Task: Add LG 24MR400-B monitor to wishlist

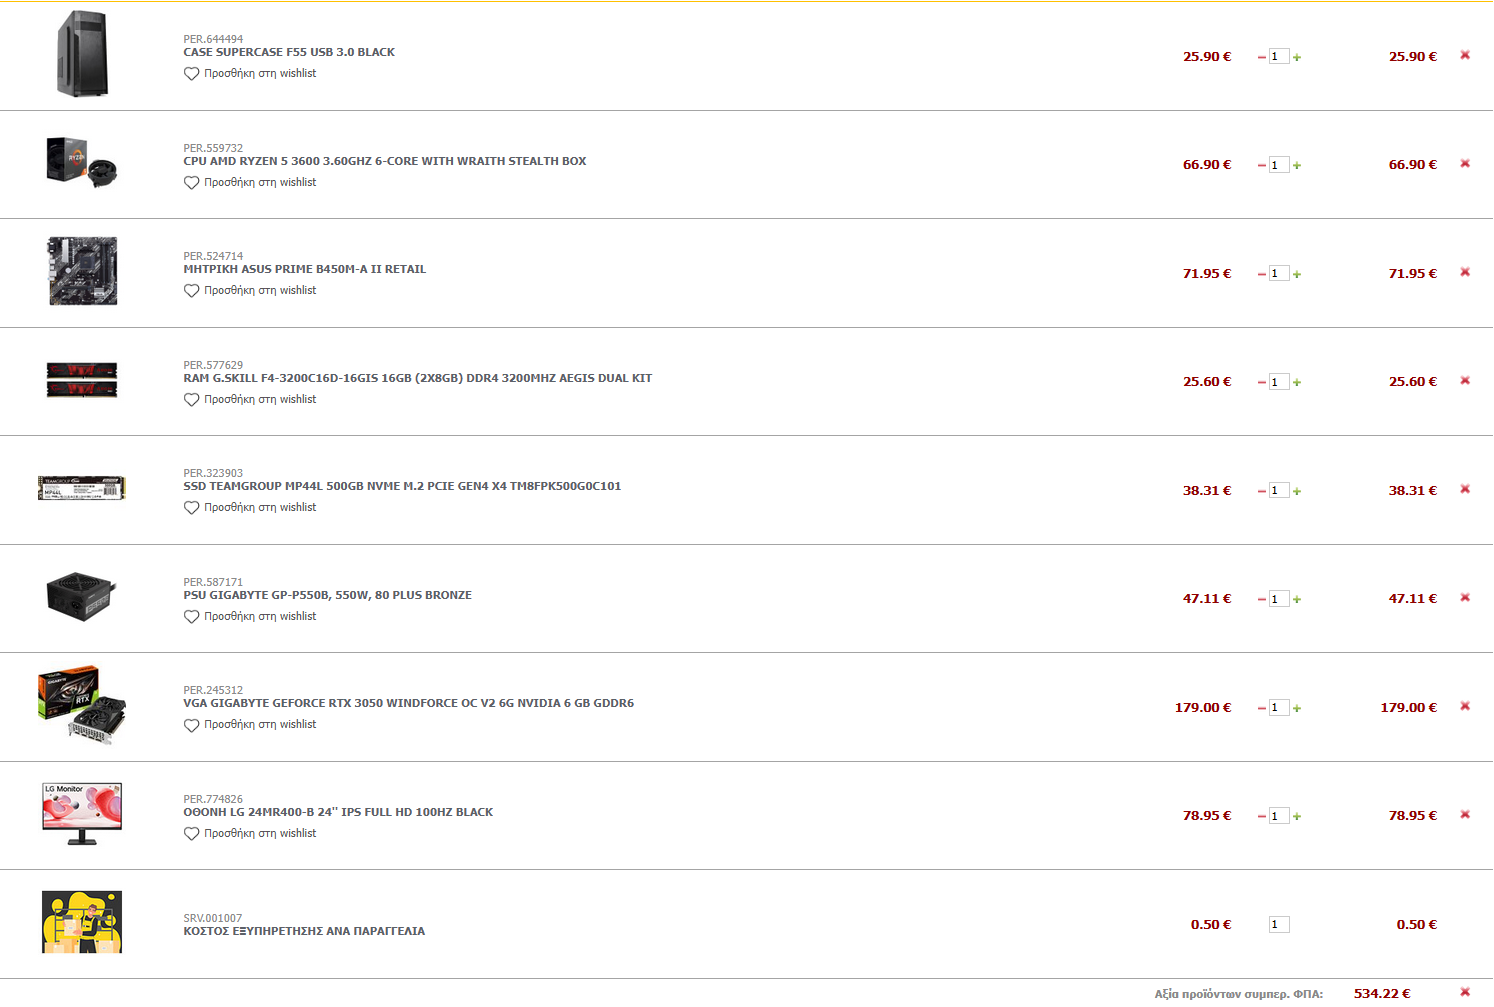Action: coord(250,833)
